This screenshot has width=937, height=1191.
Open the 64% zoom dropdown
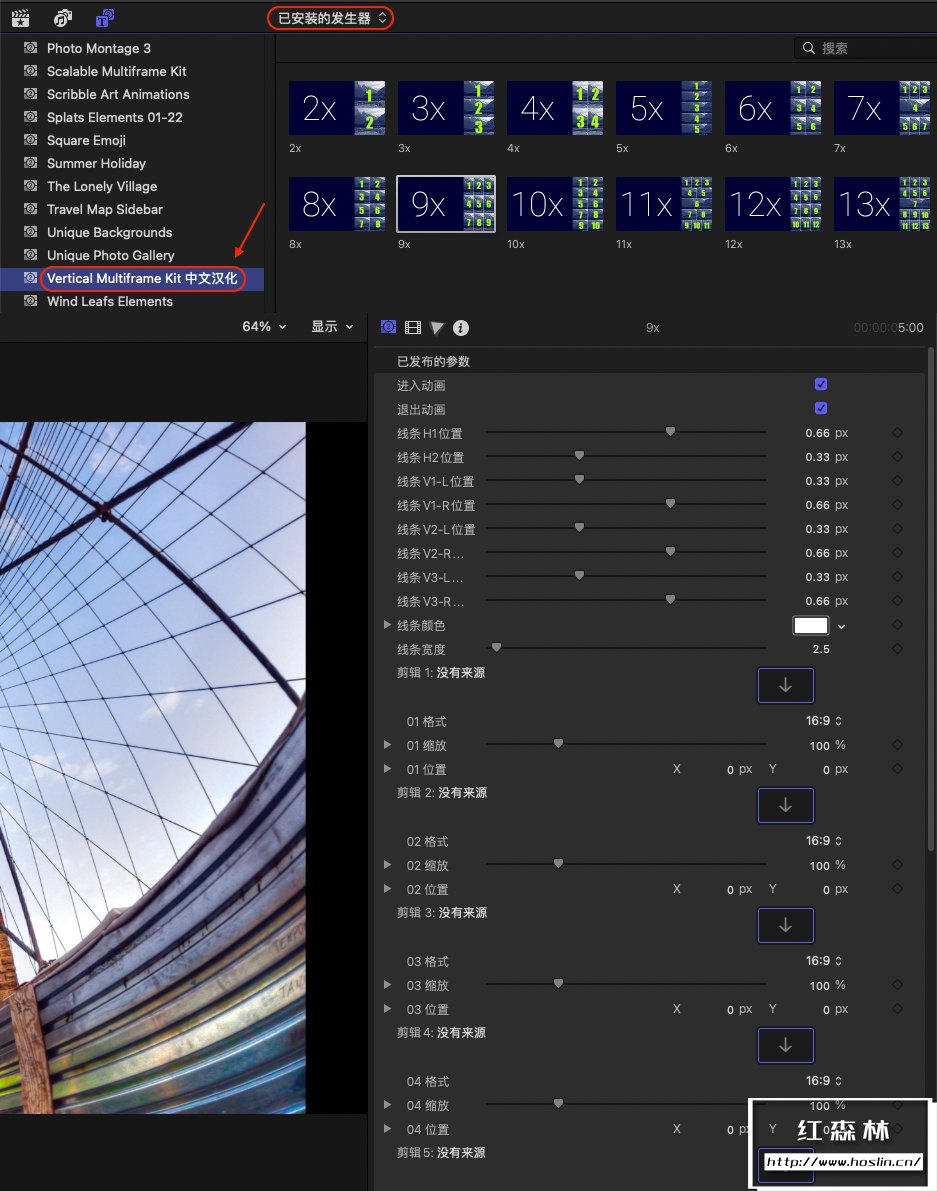click(x=264, y=327)
